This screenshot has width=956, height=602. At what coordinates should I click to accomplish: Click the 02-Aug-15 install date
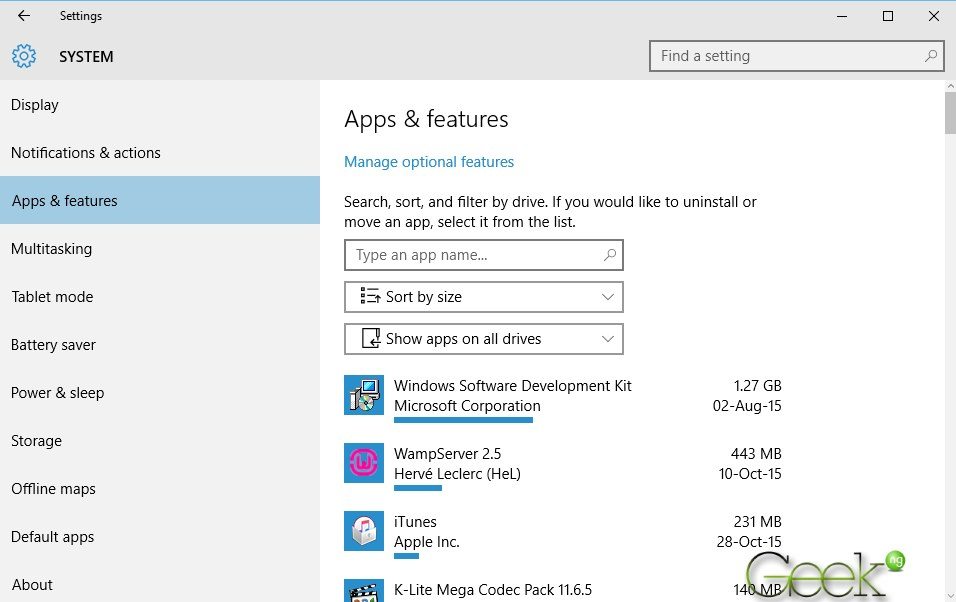[747, 406]
